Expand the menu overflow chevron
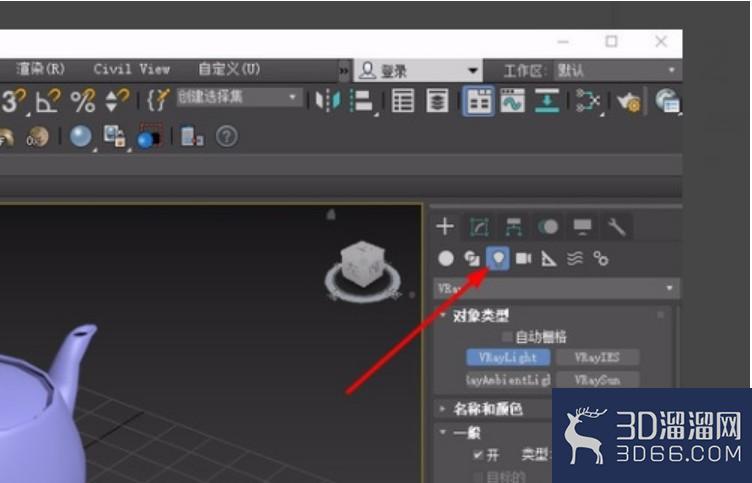This screenshot has width=752, height=483. tap(344, 71)
